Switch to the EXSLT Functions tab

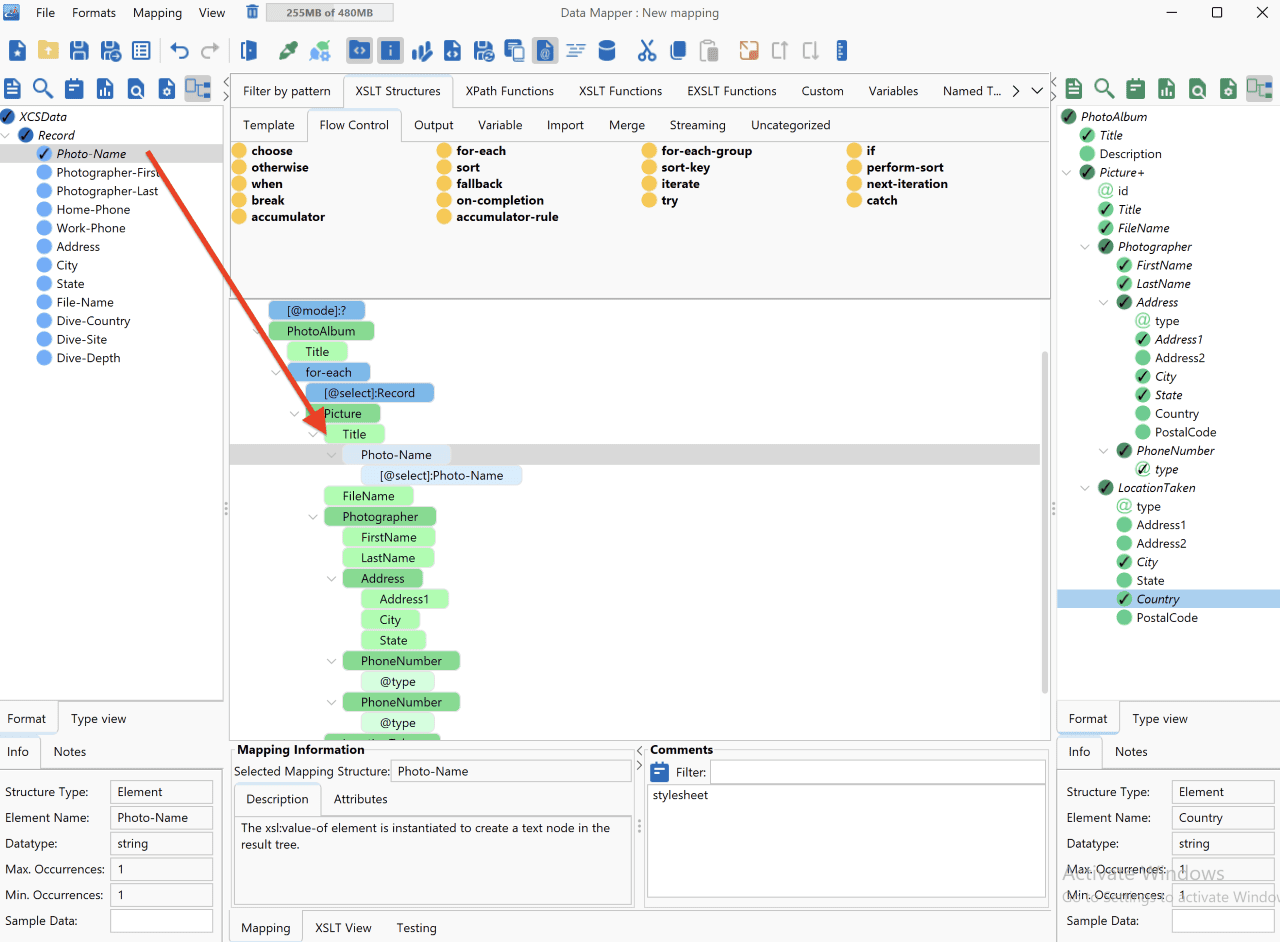tap(732, 91)
